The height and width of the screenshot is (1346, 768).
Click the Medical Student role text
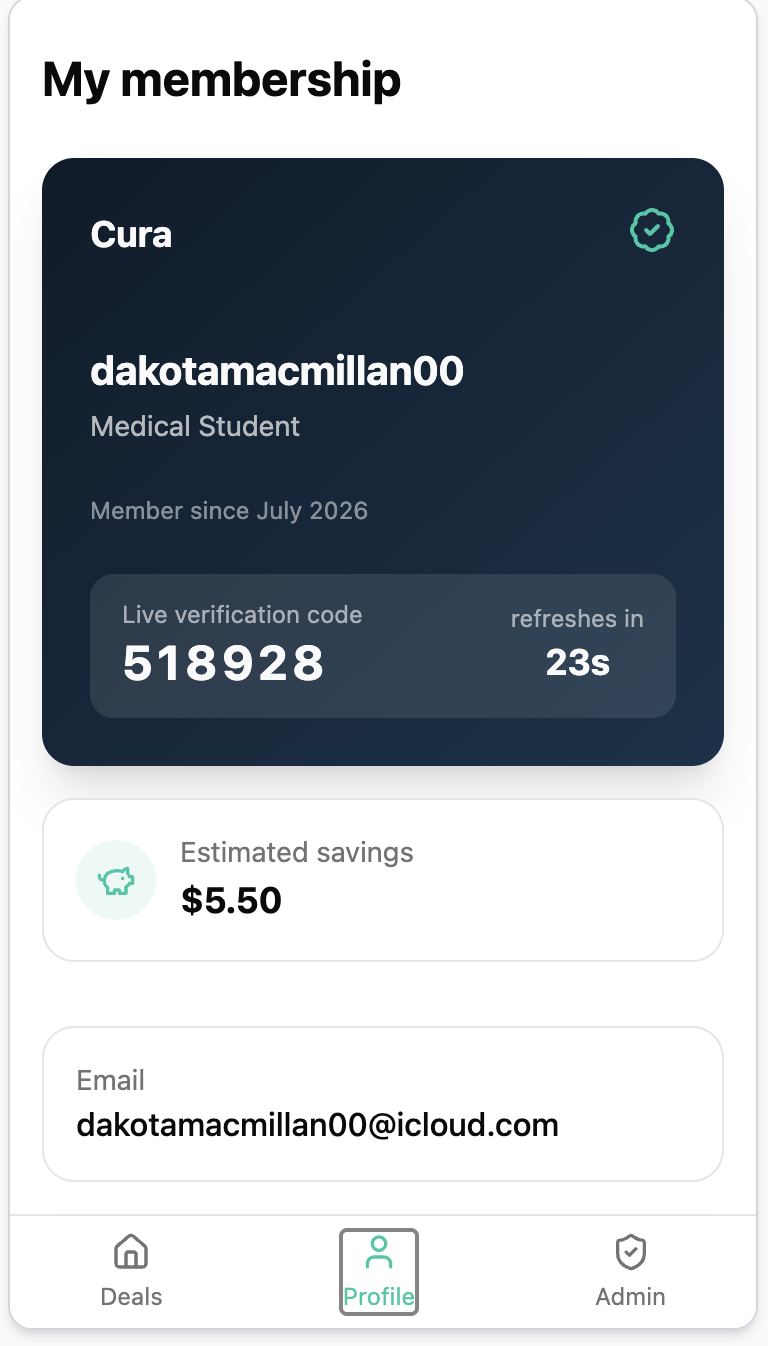195,427
